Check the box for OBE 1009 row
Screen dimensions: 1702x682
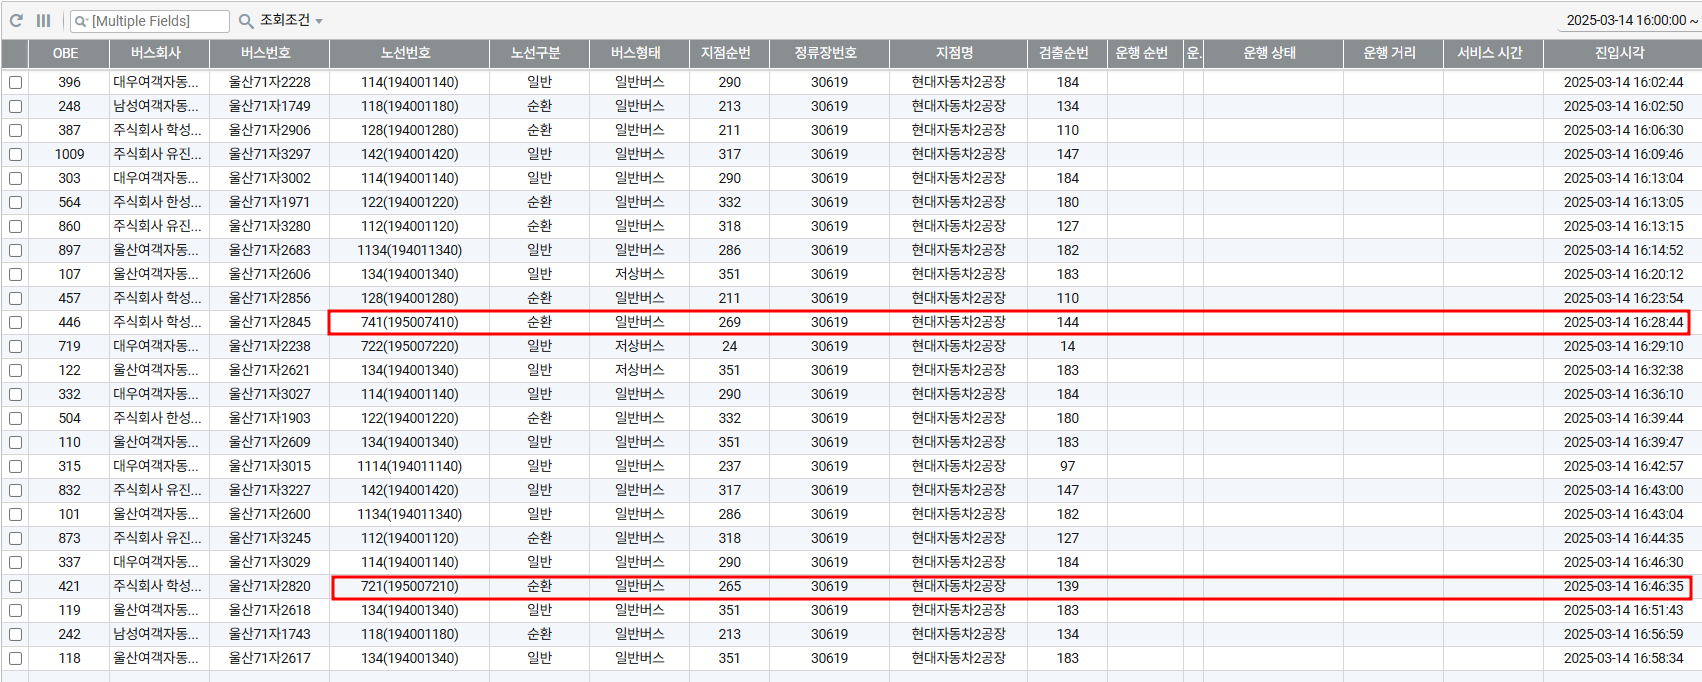coord(16,154)
